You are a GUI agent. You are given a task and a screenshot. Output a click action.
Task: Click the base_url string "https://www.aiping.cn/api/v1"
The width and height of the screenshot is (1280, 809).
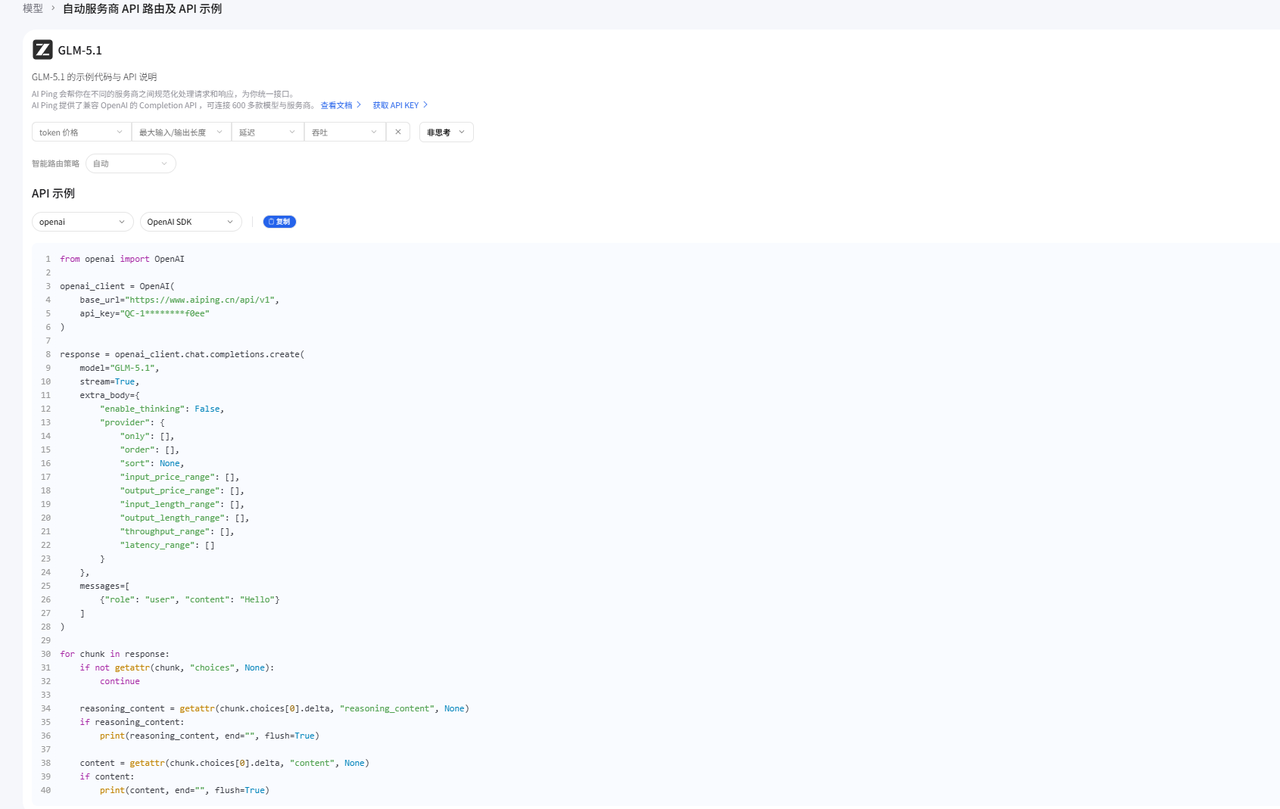pyautogui.click(x=202, y=300)
